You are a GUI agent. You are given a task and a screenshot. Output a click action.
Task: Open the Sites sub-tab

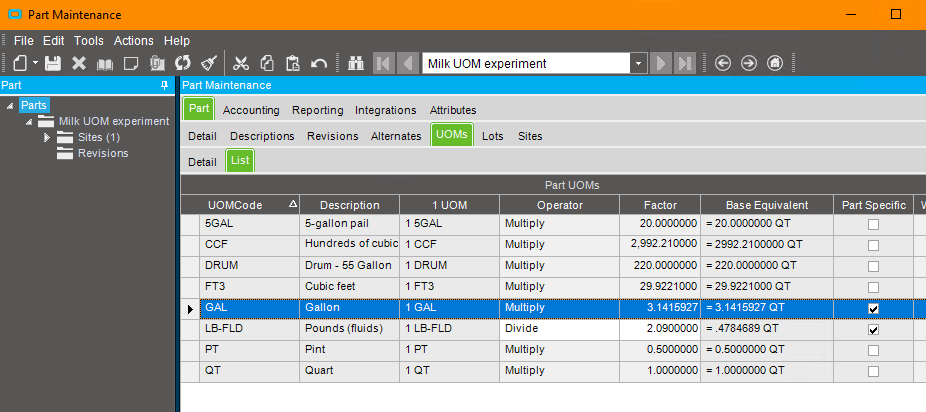click(530, 136)
